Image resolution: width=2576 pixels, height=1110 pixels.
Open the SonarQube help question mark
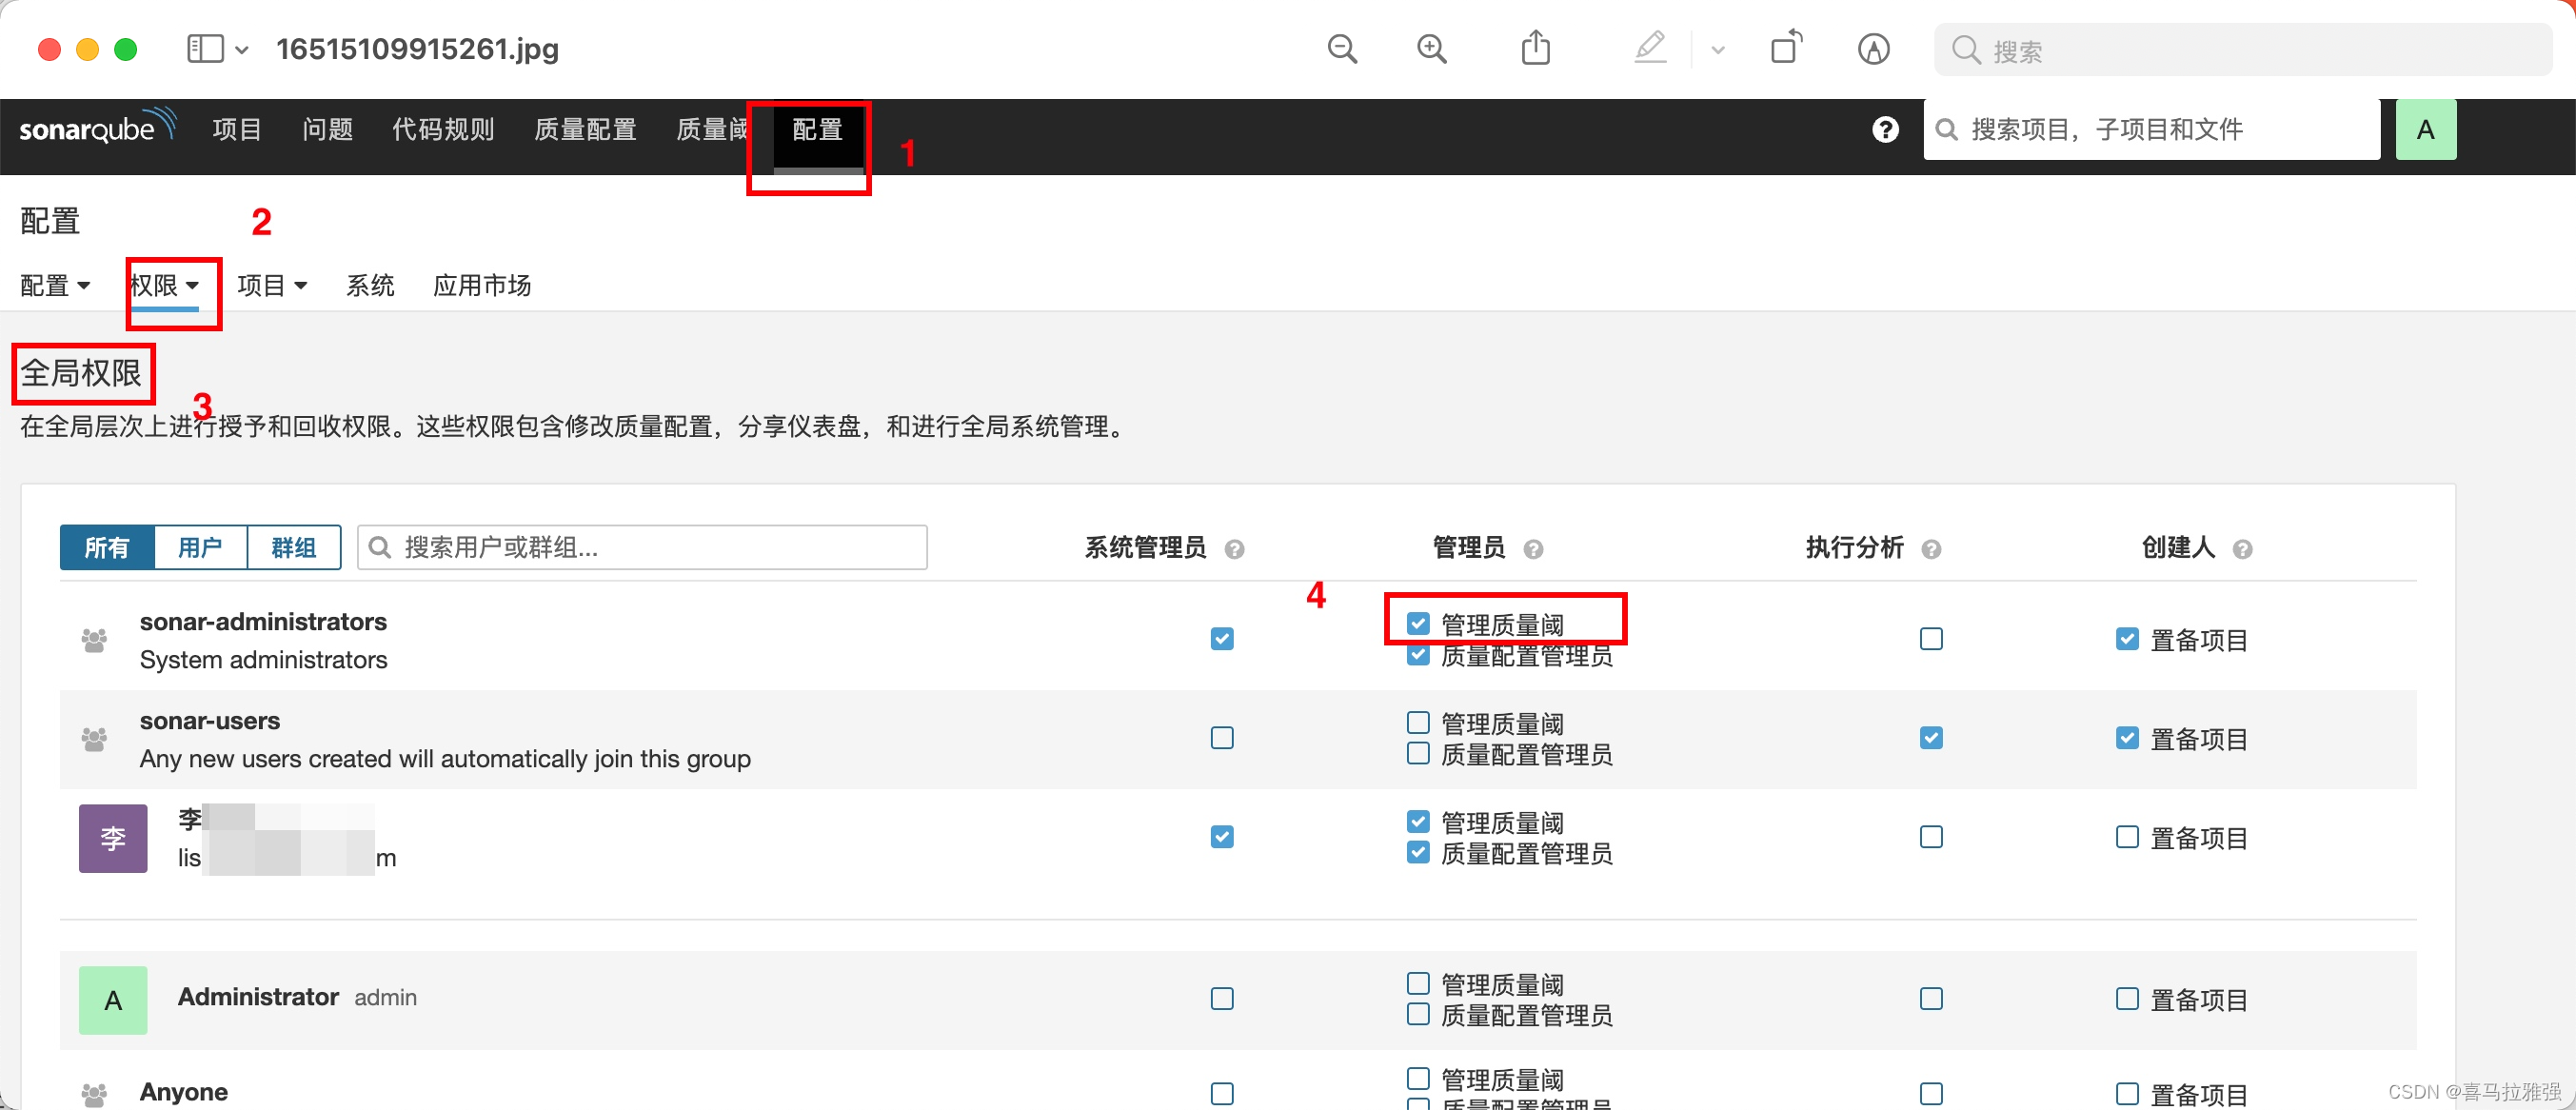[1885, 129]
